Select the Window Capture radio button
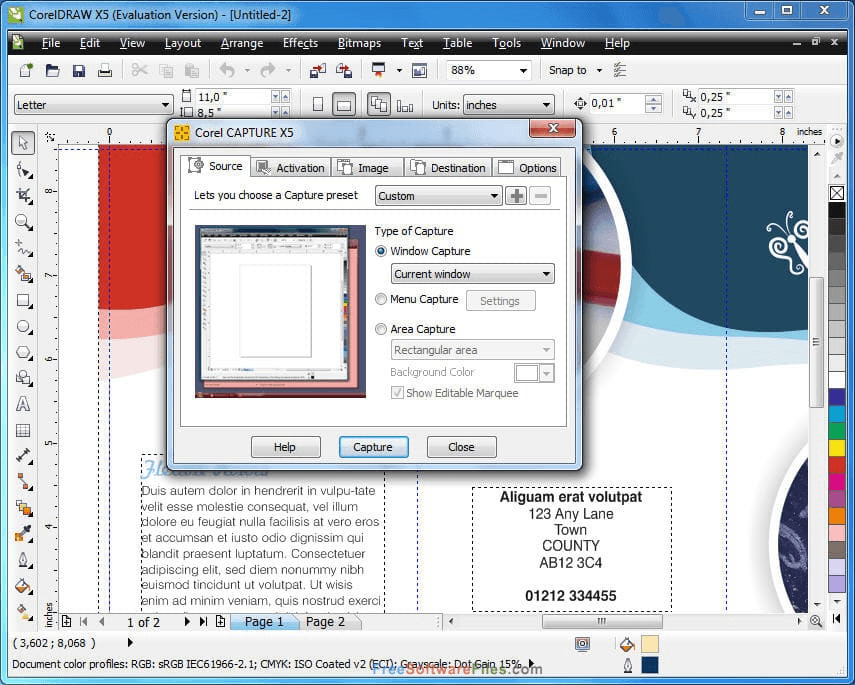The height and width of the screenshot is (685, 855). pyautogui.click(x=381, y=251)
